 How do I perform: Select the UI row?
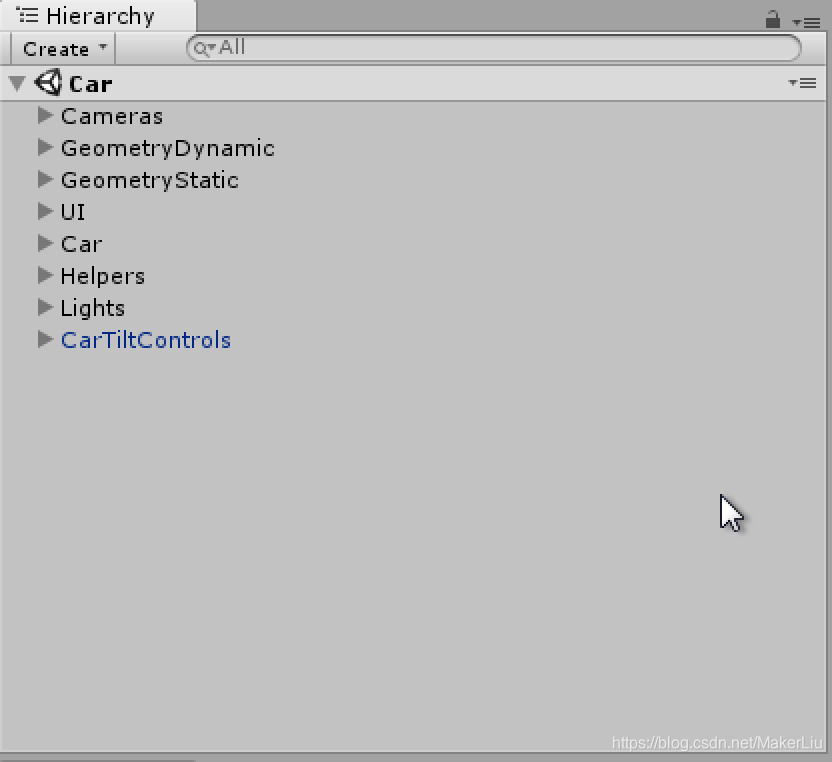point(413,212)
